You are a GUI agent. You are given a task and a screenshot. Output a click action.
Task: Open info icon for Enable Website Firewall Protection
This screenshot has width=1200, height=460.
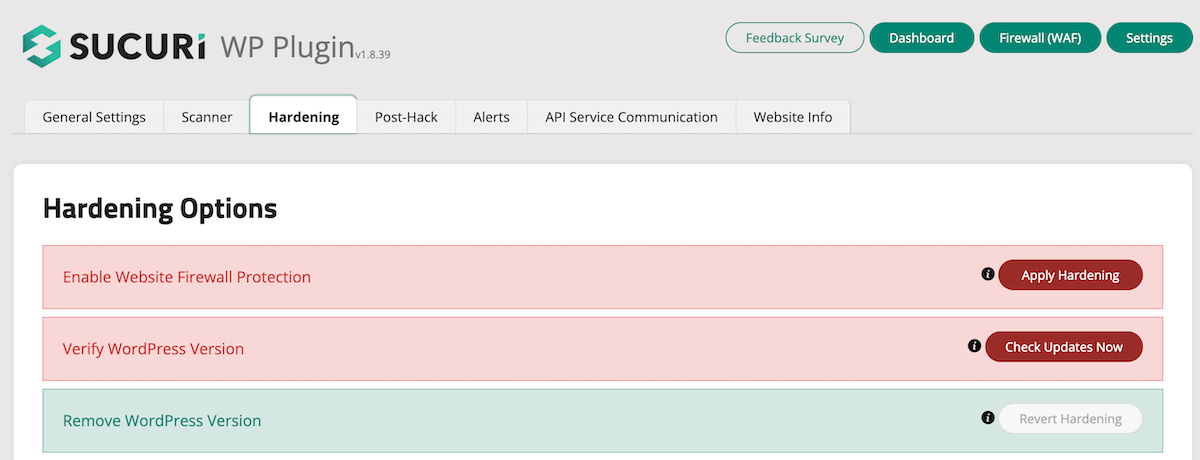point(988,274)
